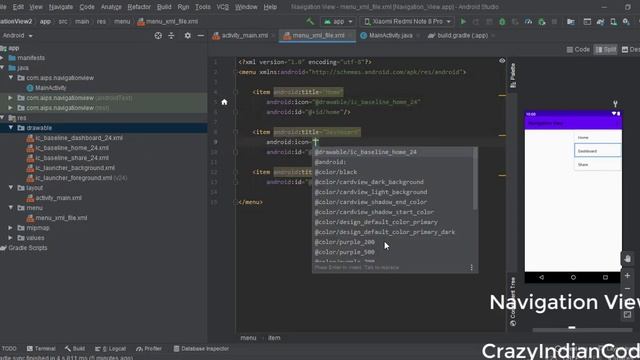Viewport: 640px width, 360px height.
Task: Open the Build tool window at bottom
Action: (75, 349)
